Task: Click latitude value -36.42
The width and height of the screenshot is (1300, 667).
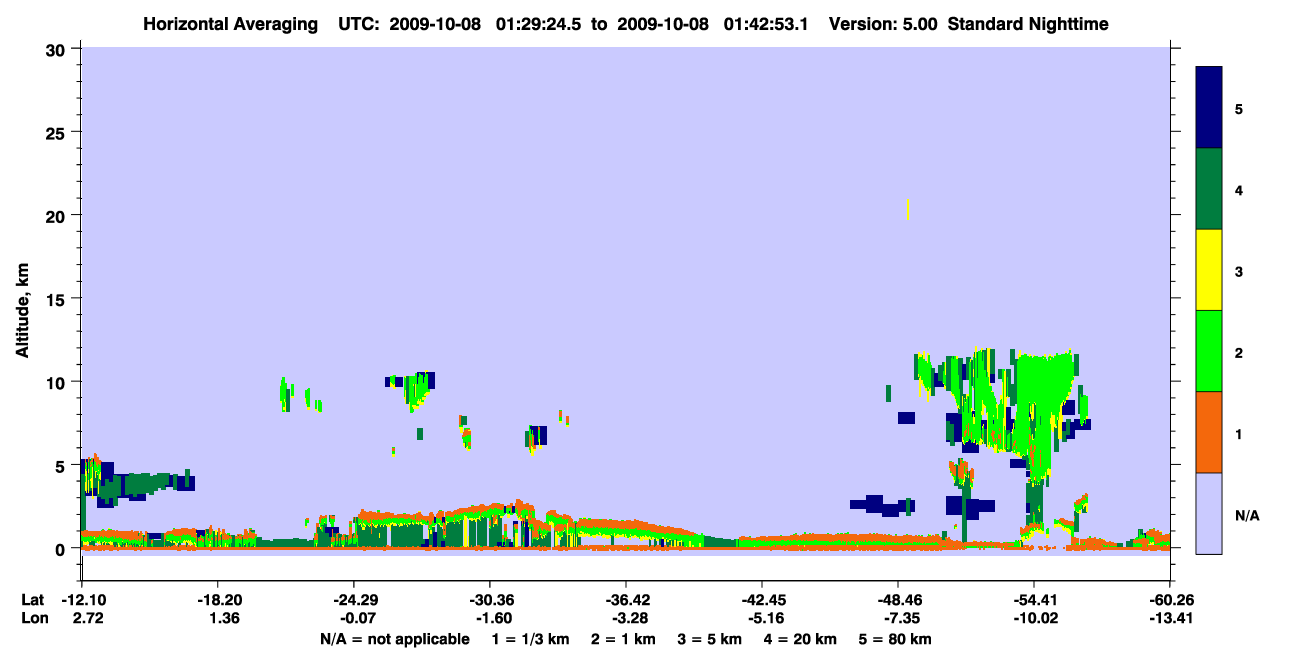Action: coord(626,600)
